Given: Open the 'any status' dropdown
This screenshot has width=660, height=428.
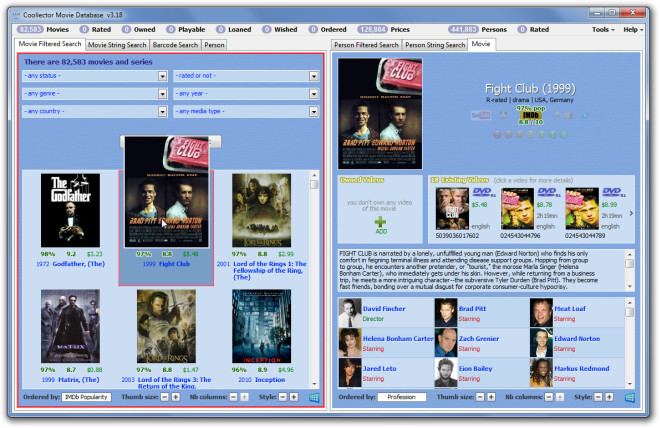Looking at the screenshot, I should pyautogui.click(x=95, y=76).
